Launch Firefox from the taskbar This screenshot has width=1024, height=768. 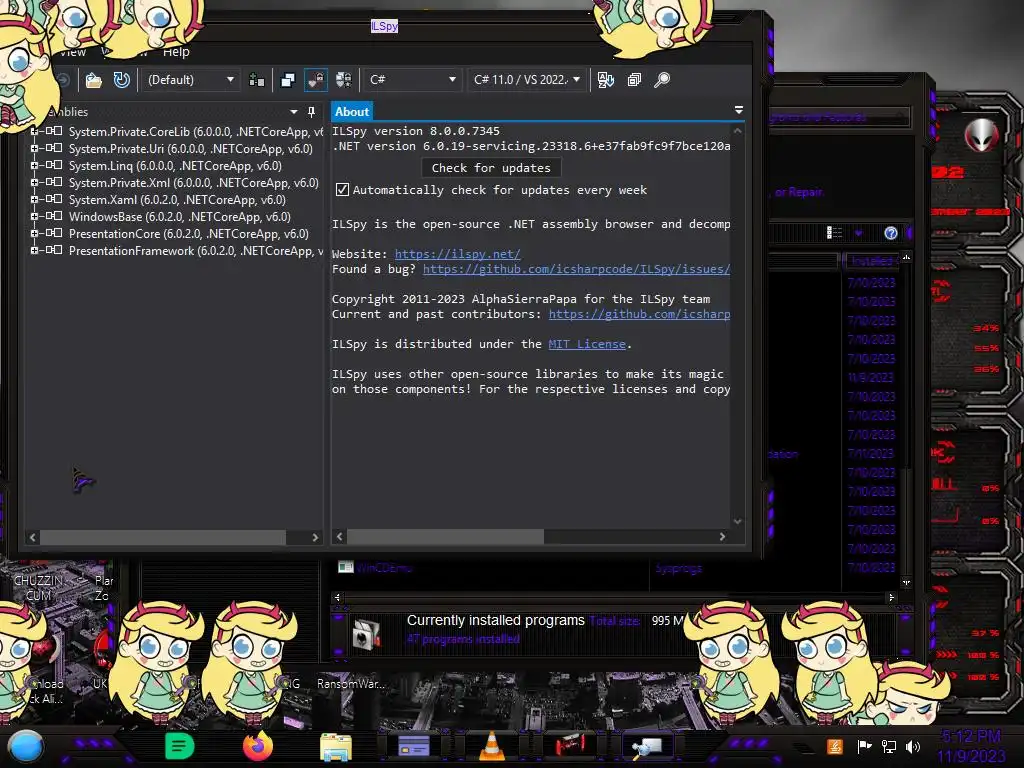[258, 746]
